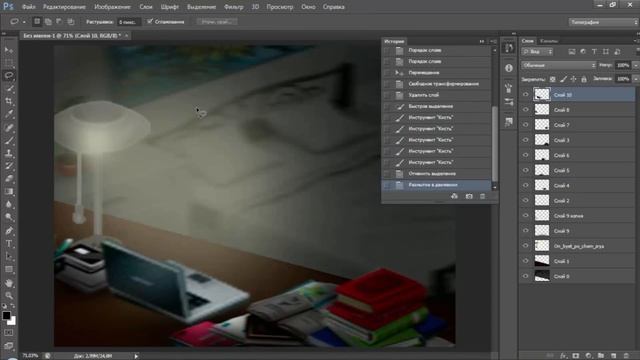
Task: Hide layer Слой 0
Action: coord(526,276)
